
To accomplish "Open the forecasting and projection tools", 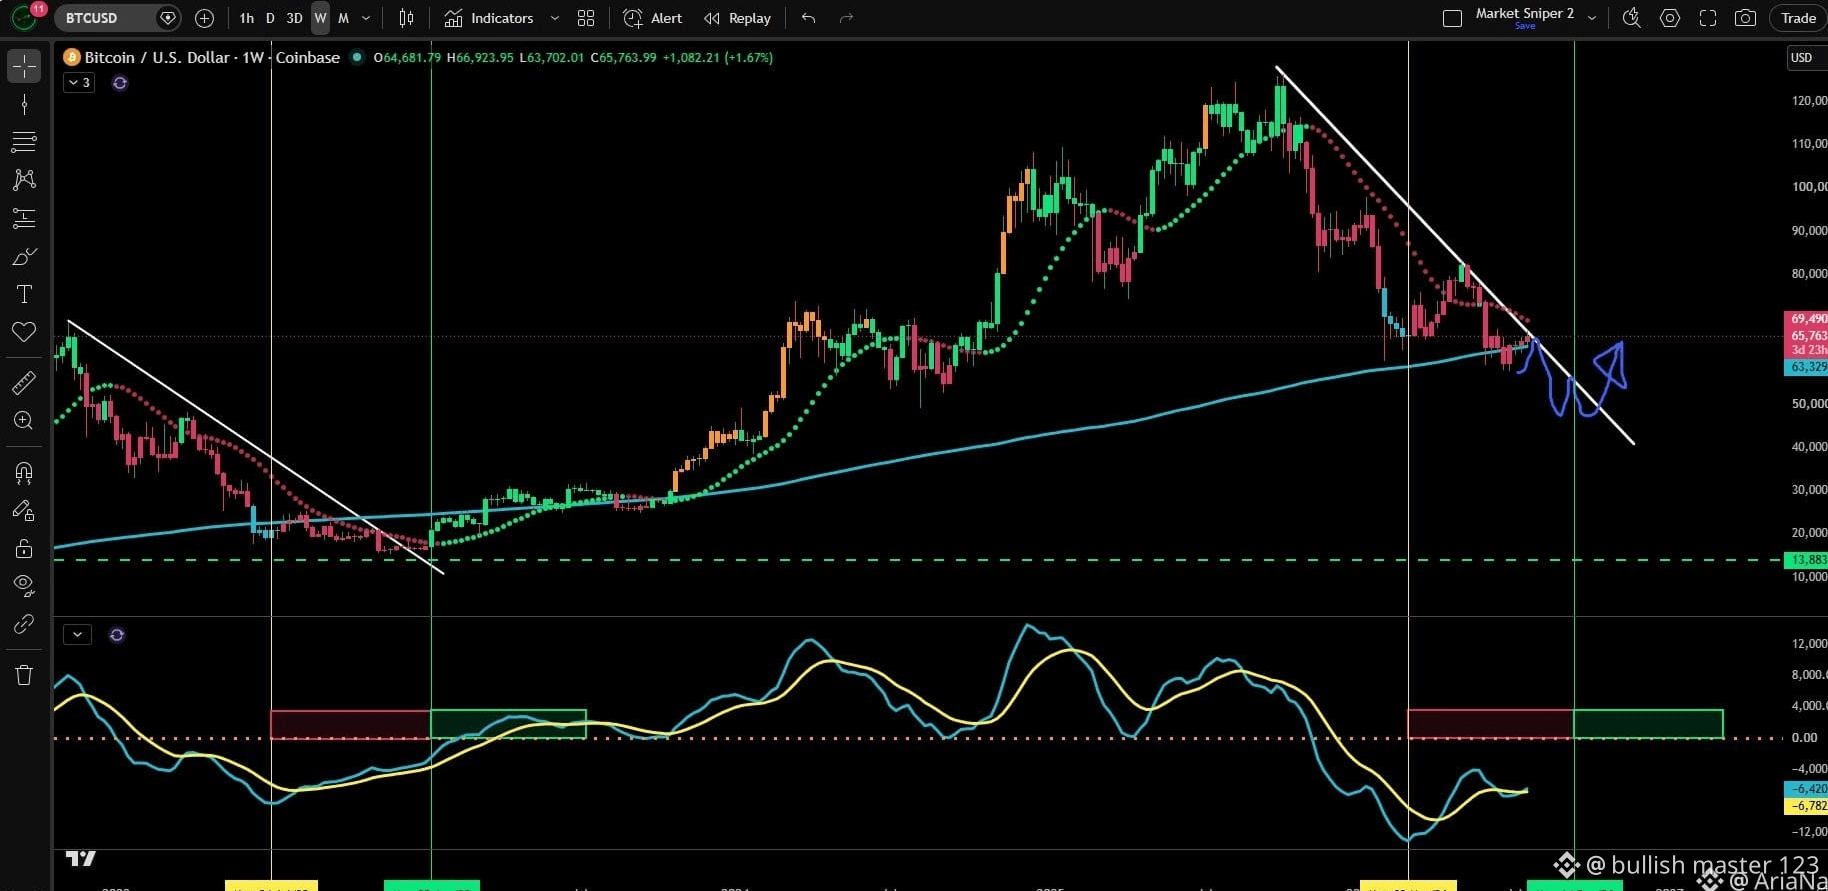I will coord(24,218).
